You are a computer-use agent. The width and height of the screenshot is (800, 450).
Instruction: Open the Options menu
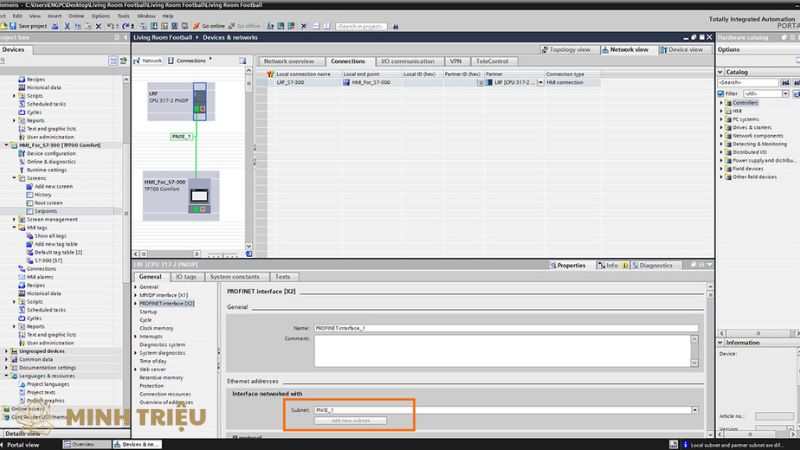point(100,16)
